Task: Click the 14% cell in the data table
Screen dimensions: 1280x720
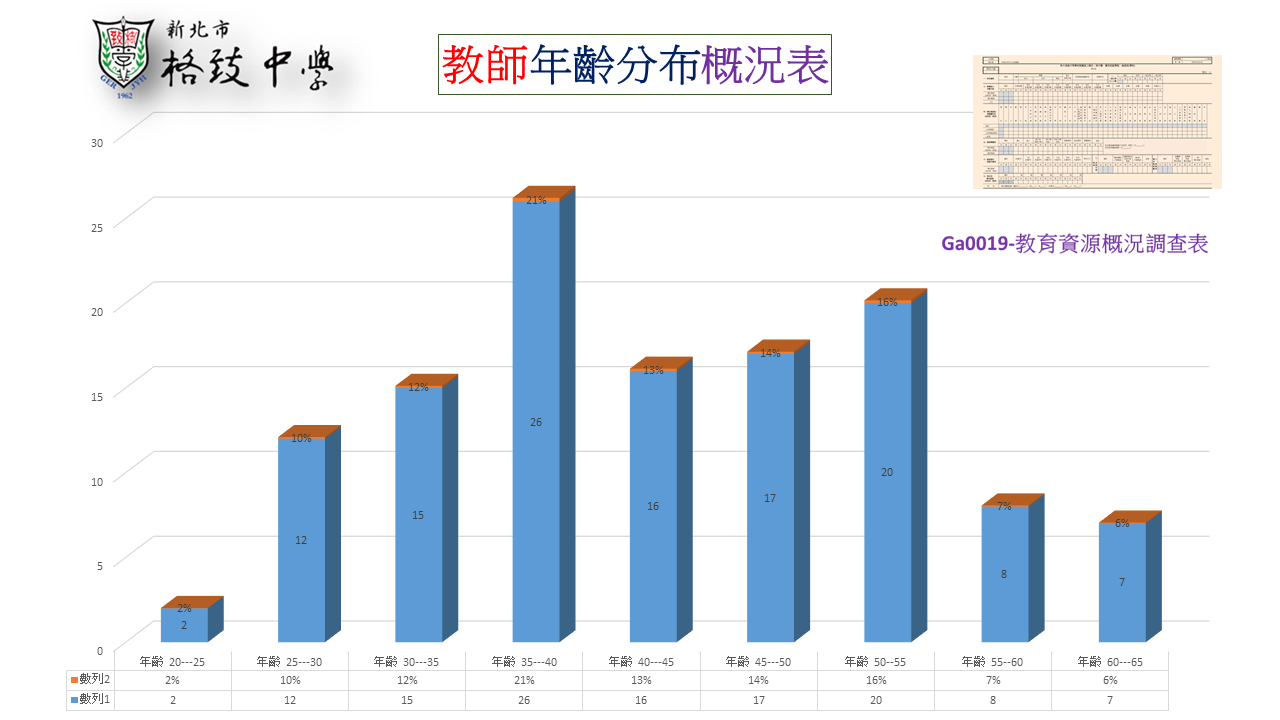Action: tap(758, 680)
